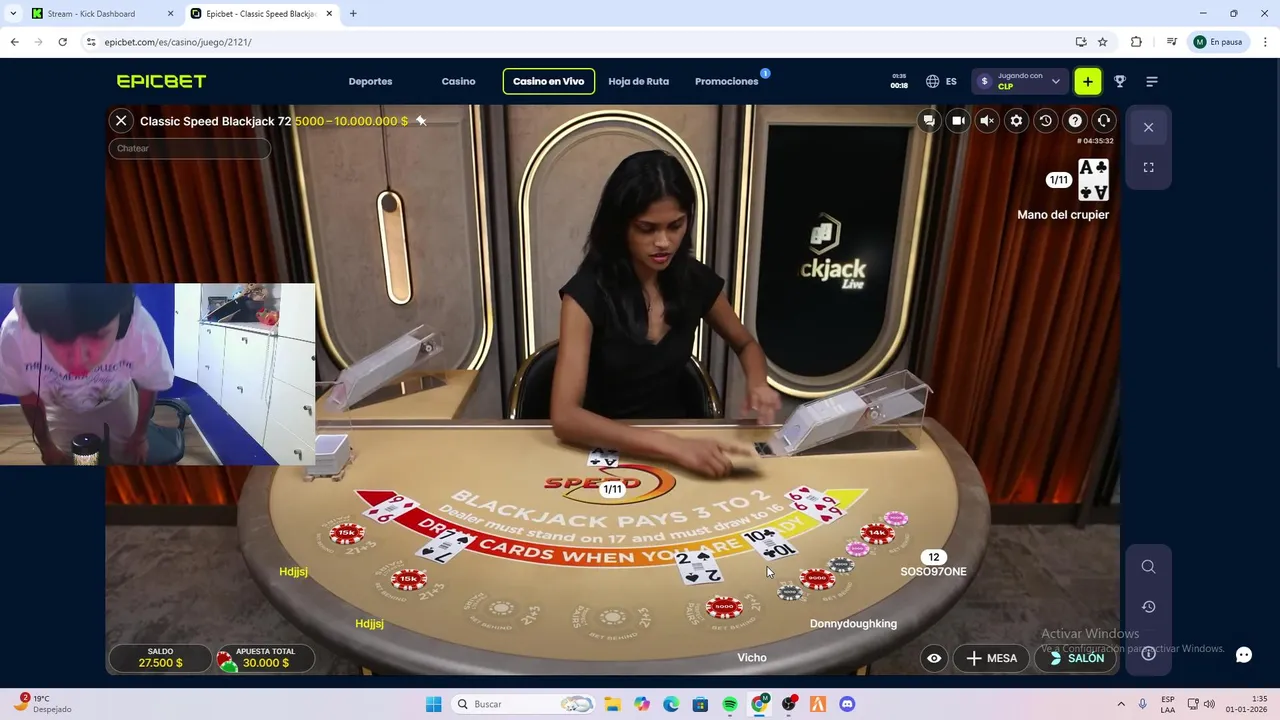
Task: Open Spotify from the taskbar
Action: (x=730, y=704)
